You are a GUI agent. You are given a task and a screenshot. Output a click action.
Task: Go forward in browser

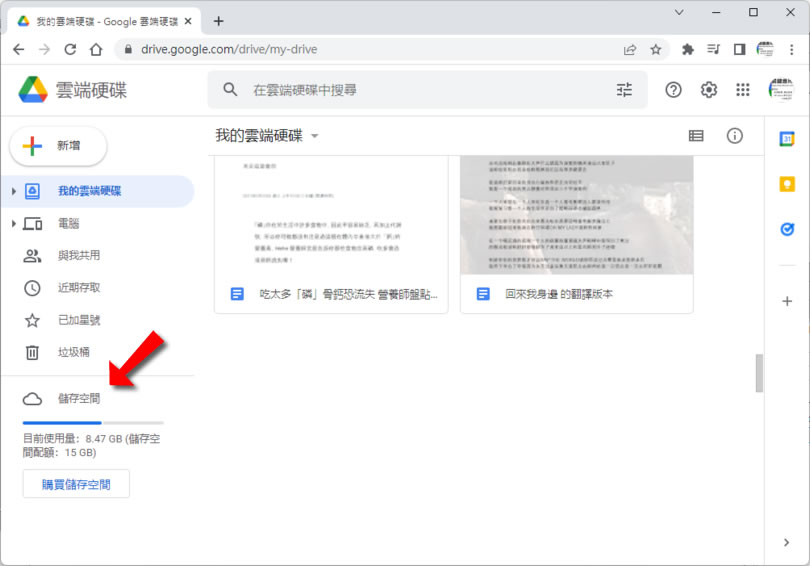pyautogui.click(x=44, y=50)
